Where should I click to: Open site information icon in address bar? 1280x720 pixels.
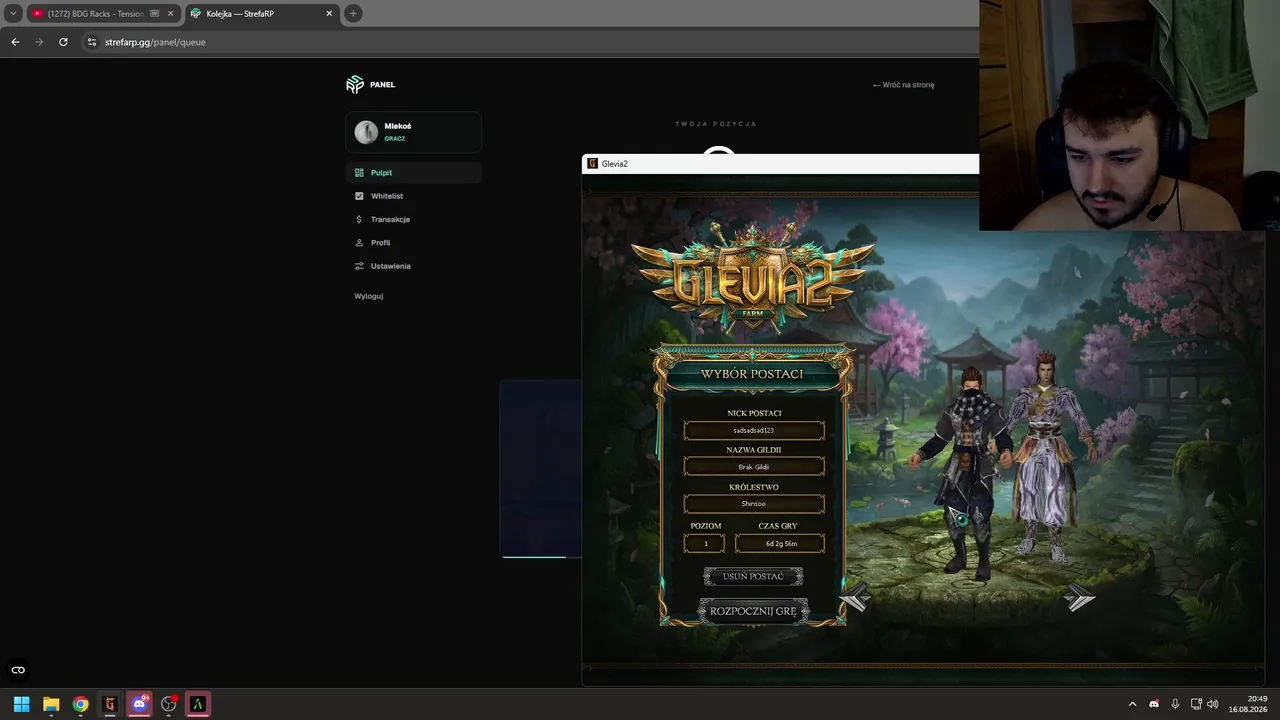tap(92, 42)
